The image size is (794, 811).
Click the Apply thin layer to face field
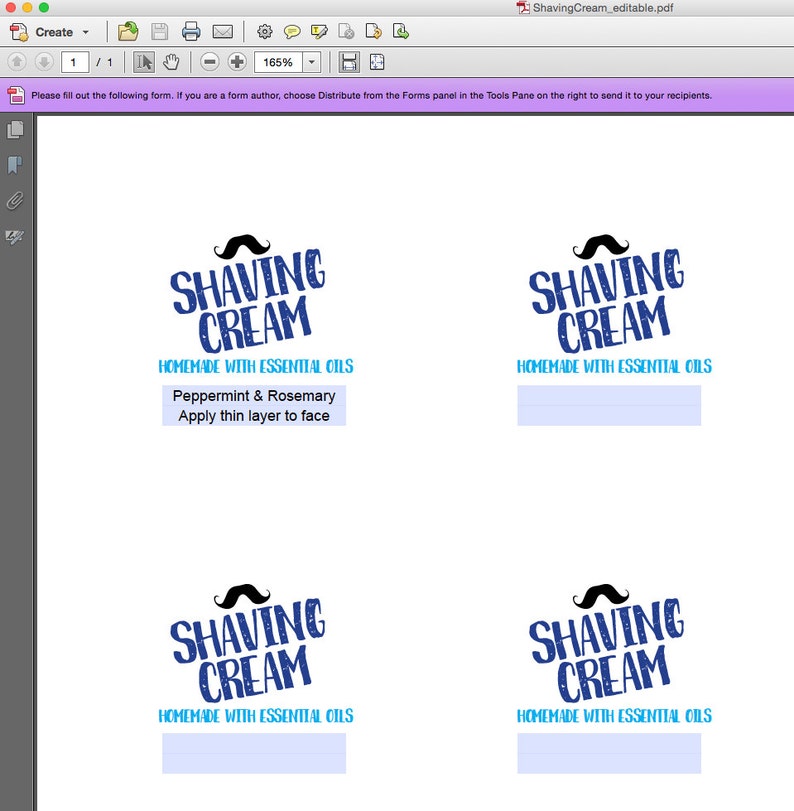[x=254, y=416]
